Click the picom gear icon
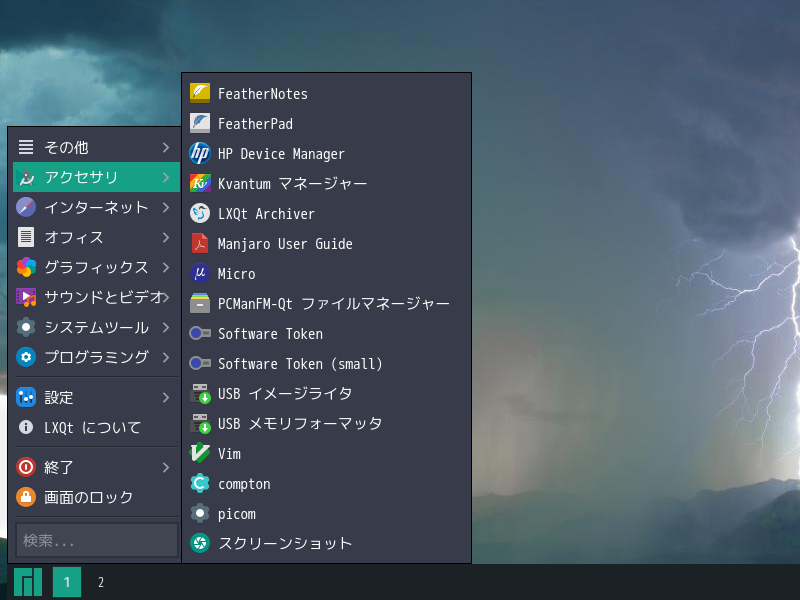This screenshot has height=600, width=800. coord(199,513)
